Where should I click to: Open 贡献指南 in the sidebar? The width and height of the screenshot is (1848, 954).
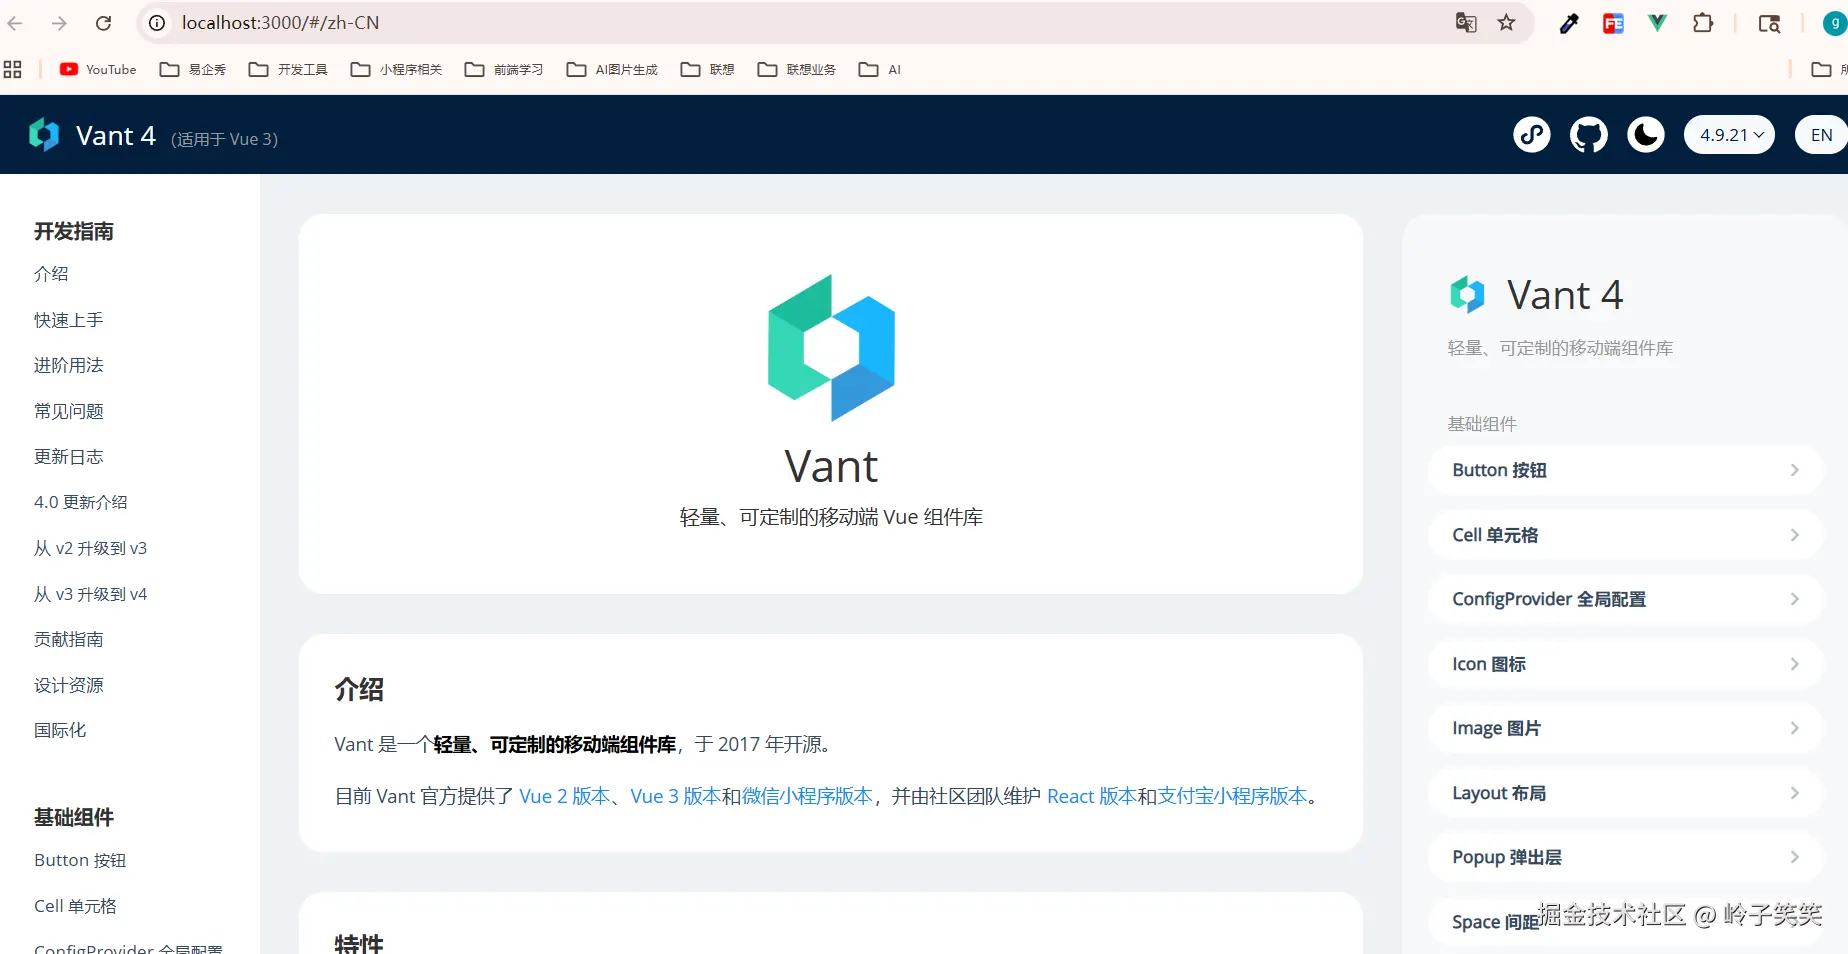(x=69, y=639)
